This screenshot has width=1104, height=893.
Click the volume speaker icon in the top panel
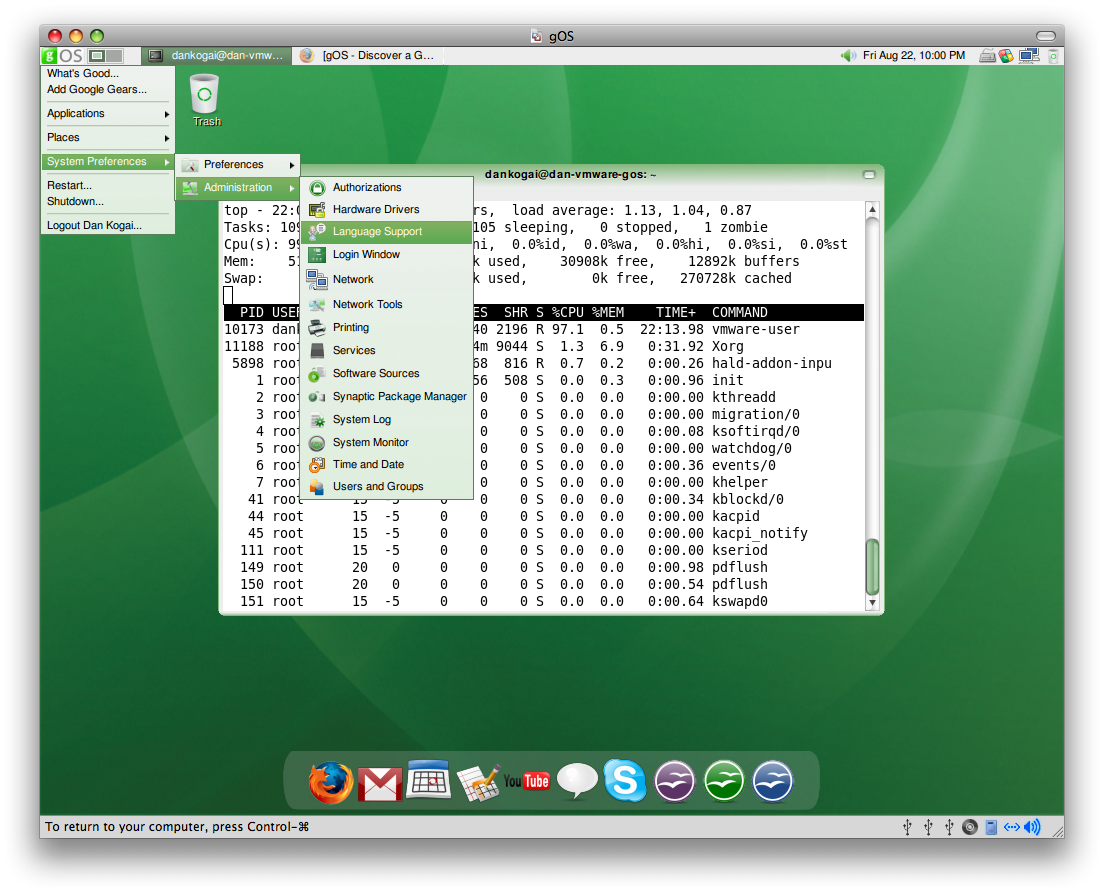pyautogui.click(x=849, y=56)
